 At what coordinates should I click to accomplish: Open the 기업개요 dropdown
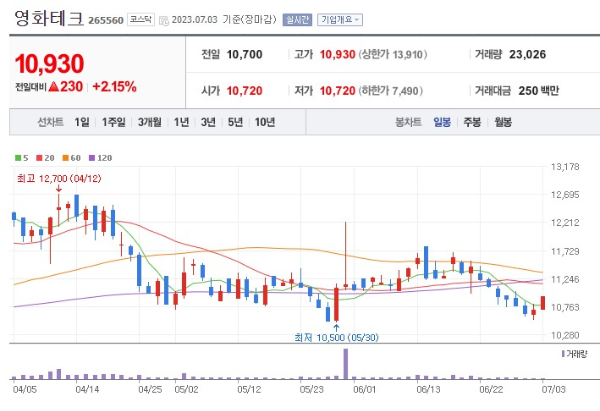tap(340, 20)
